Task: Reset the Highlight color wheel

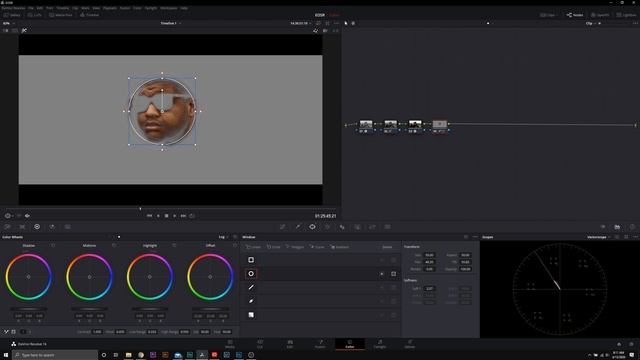Action: pyautogui.click(x=174, y=245)
